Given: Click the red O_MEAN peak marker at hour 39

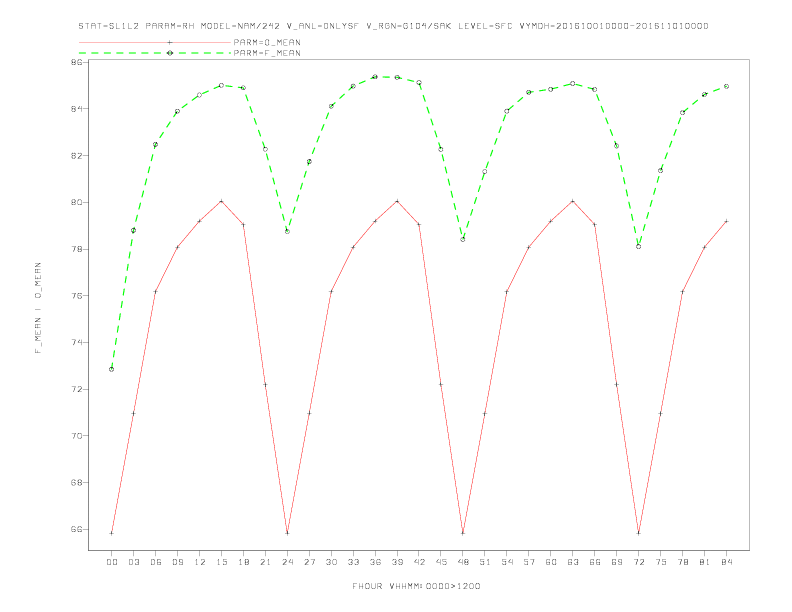Looking at the screenshot, I should (397, 201).
